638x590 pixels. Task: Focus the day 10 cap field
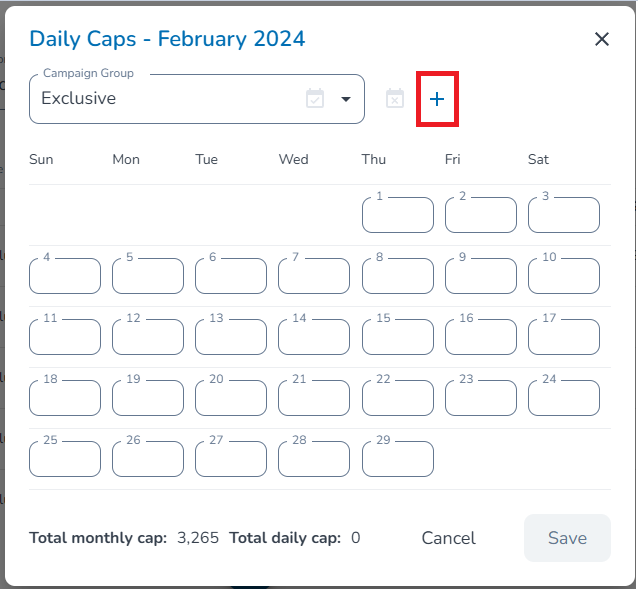[x=564, y=277]
